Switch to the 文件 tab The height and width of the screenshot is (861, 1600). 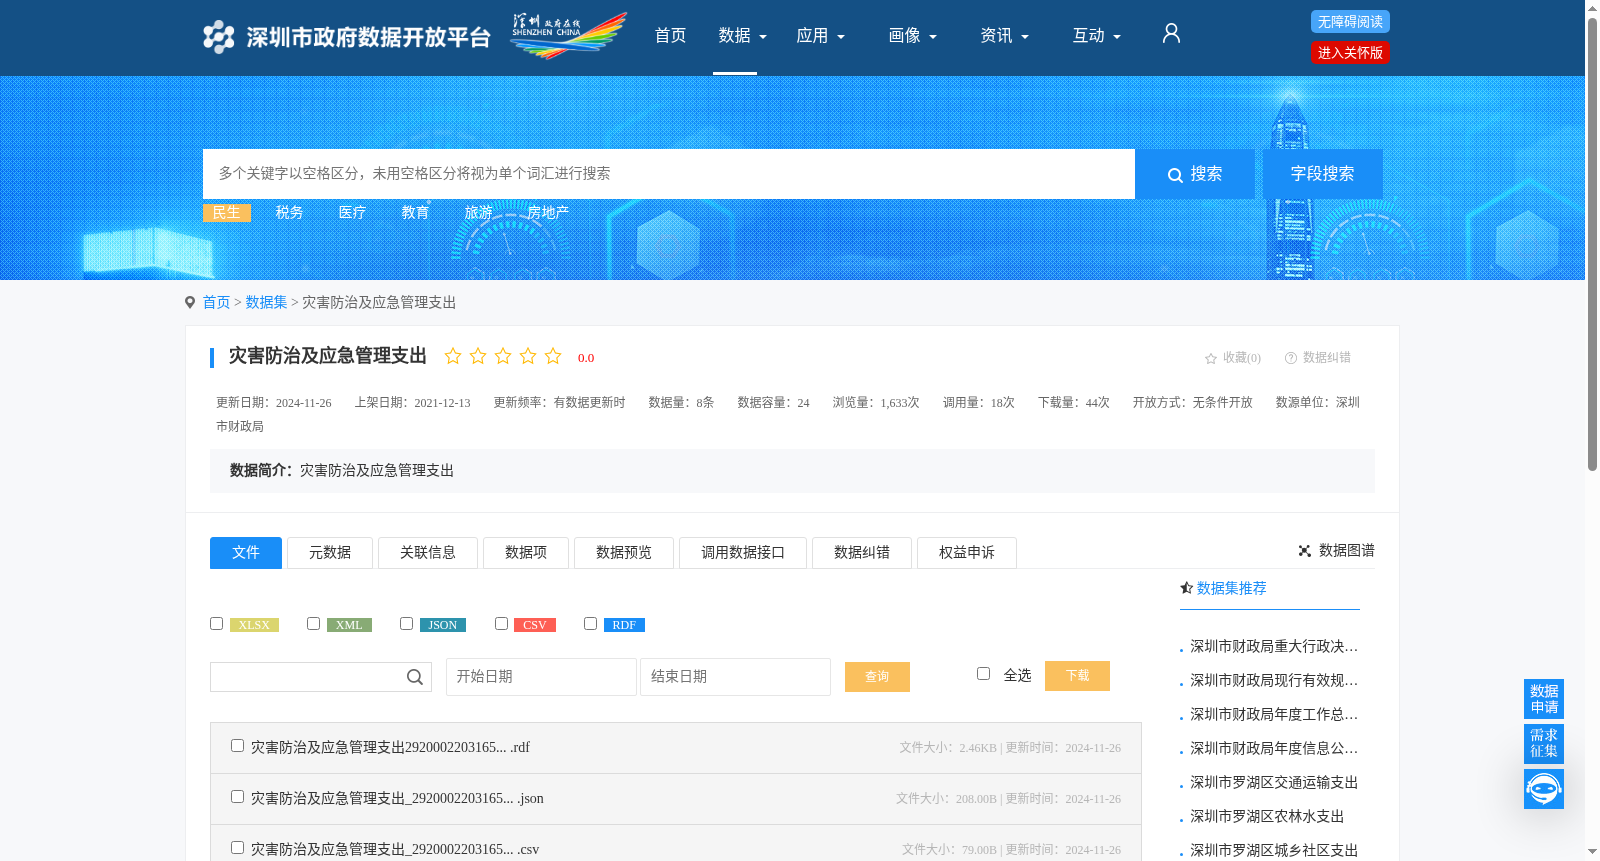coord(246,553)
